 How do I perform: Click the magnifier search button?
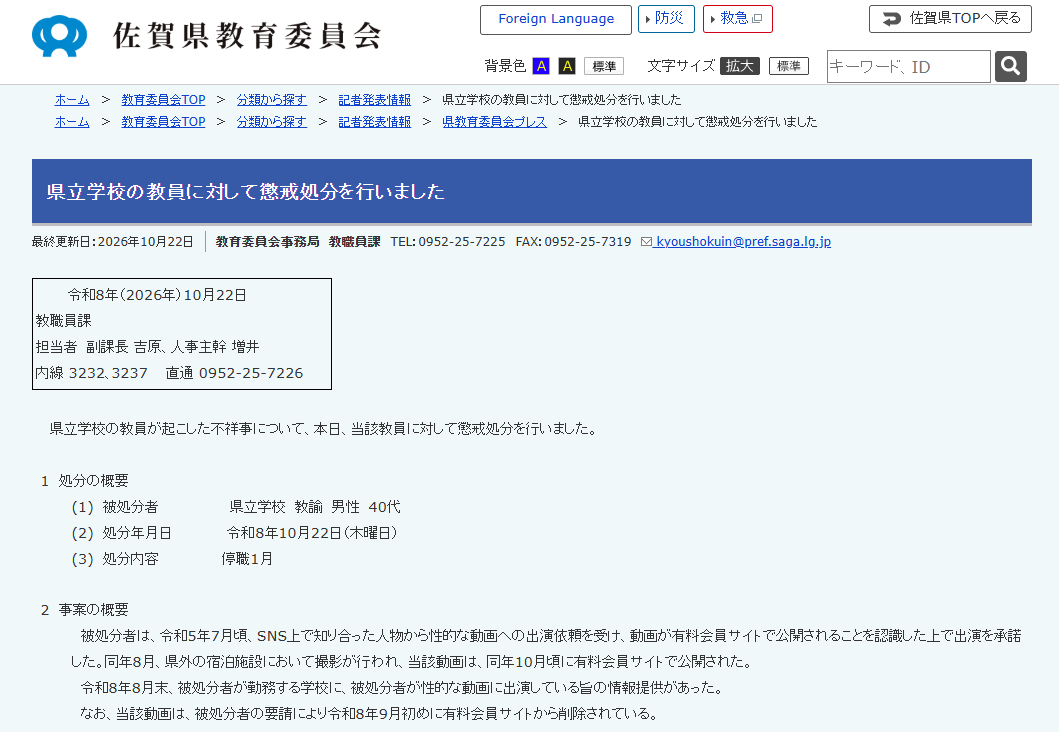(x=1010, y=66)
